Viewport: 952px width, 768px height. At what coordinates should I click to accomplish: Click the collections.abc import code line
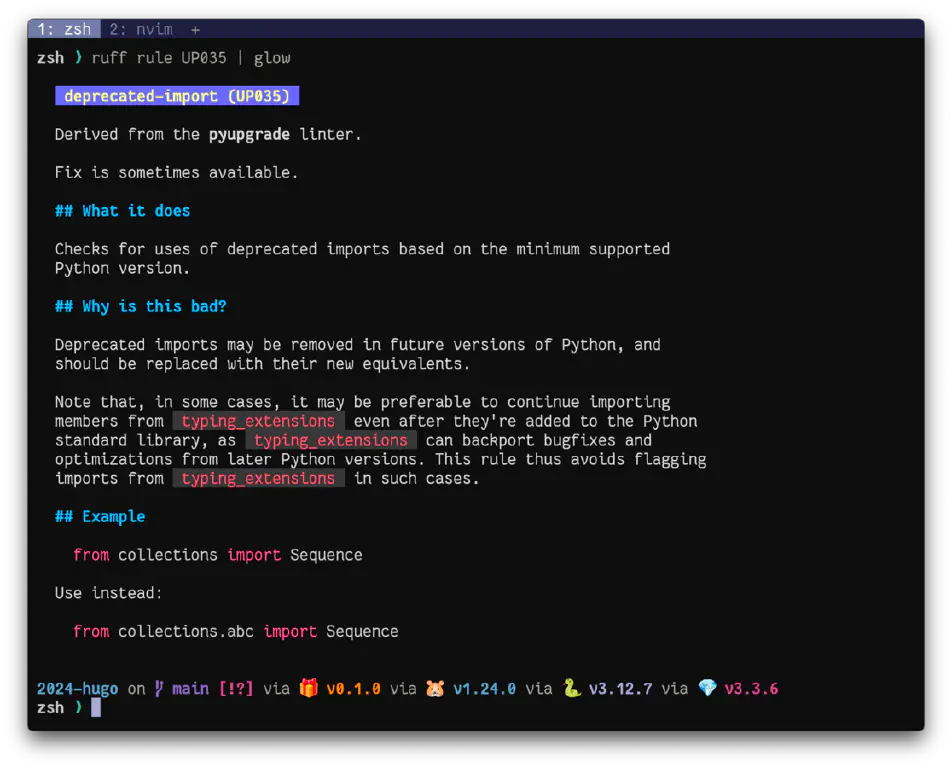236,631
